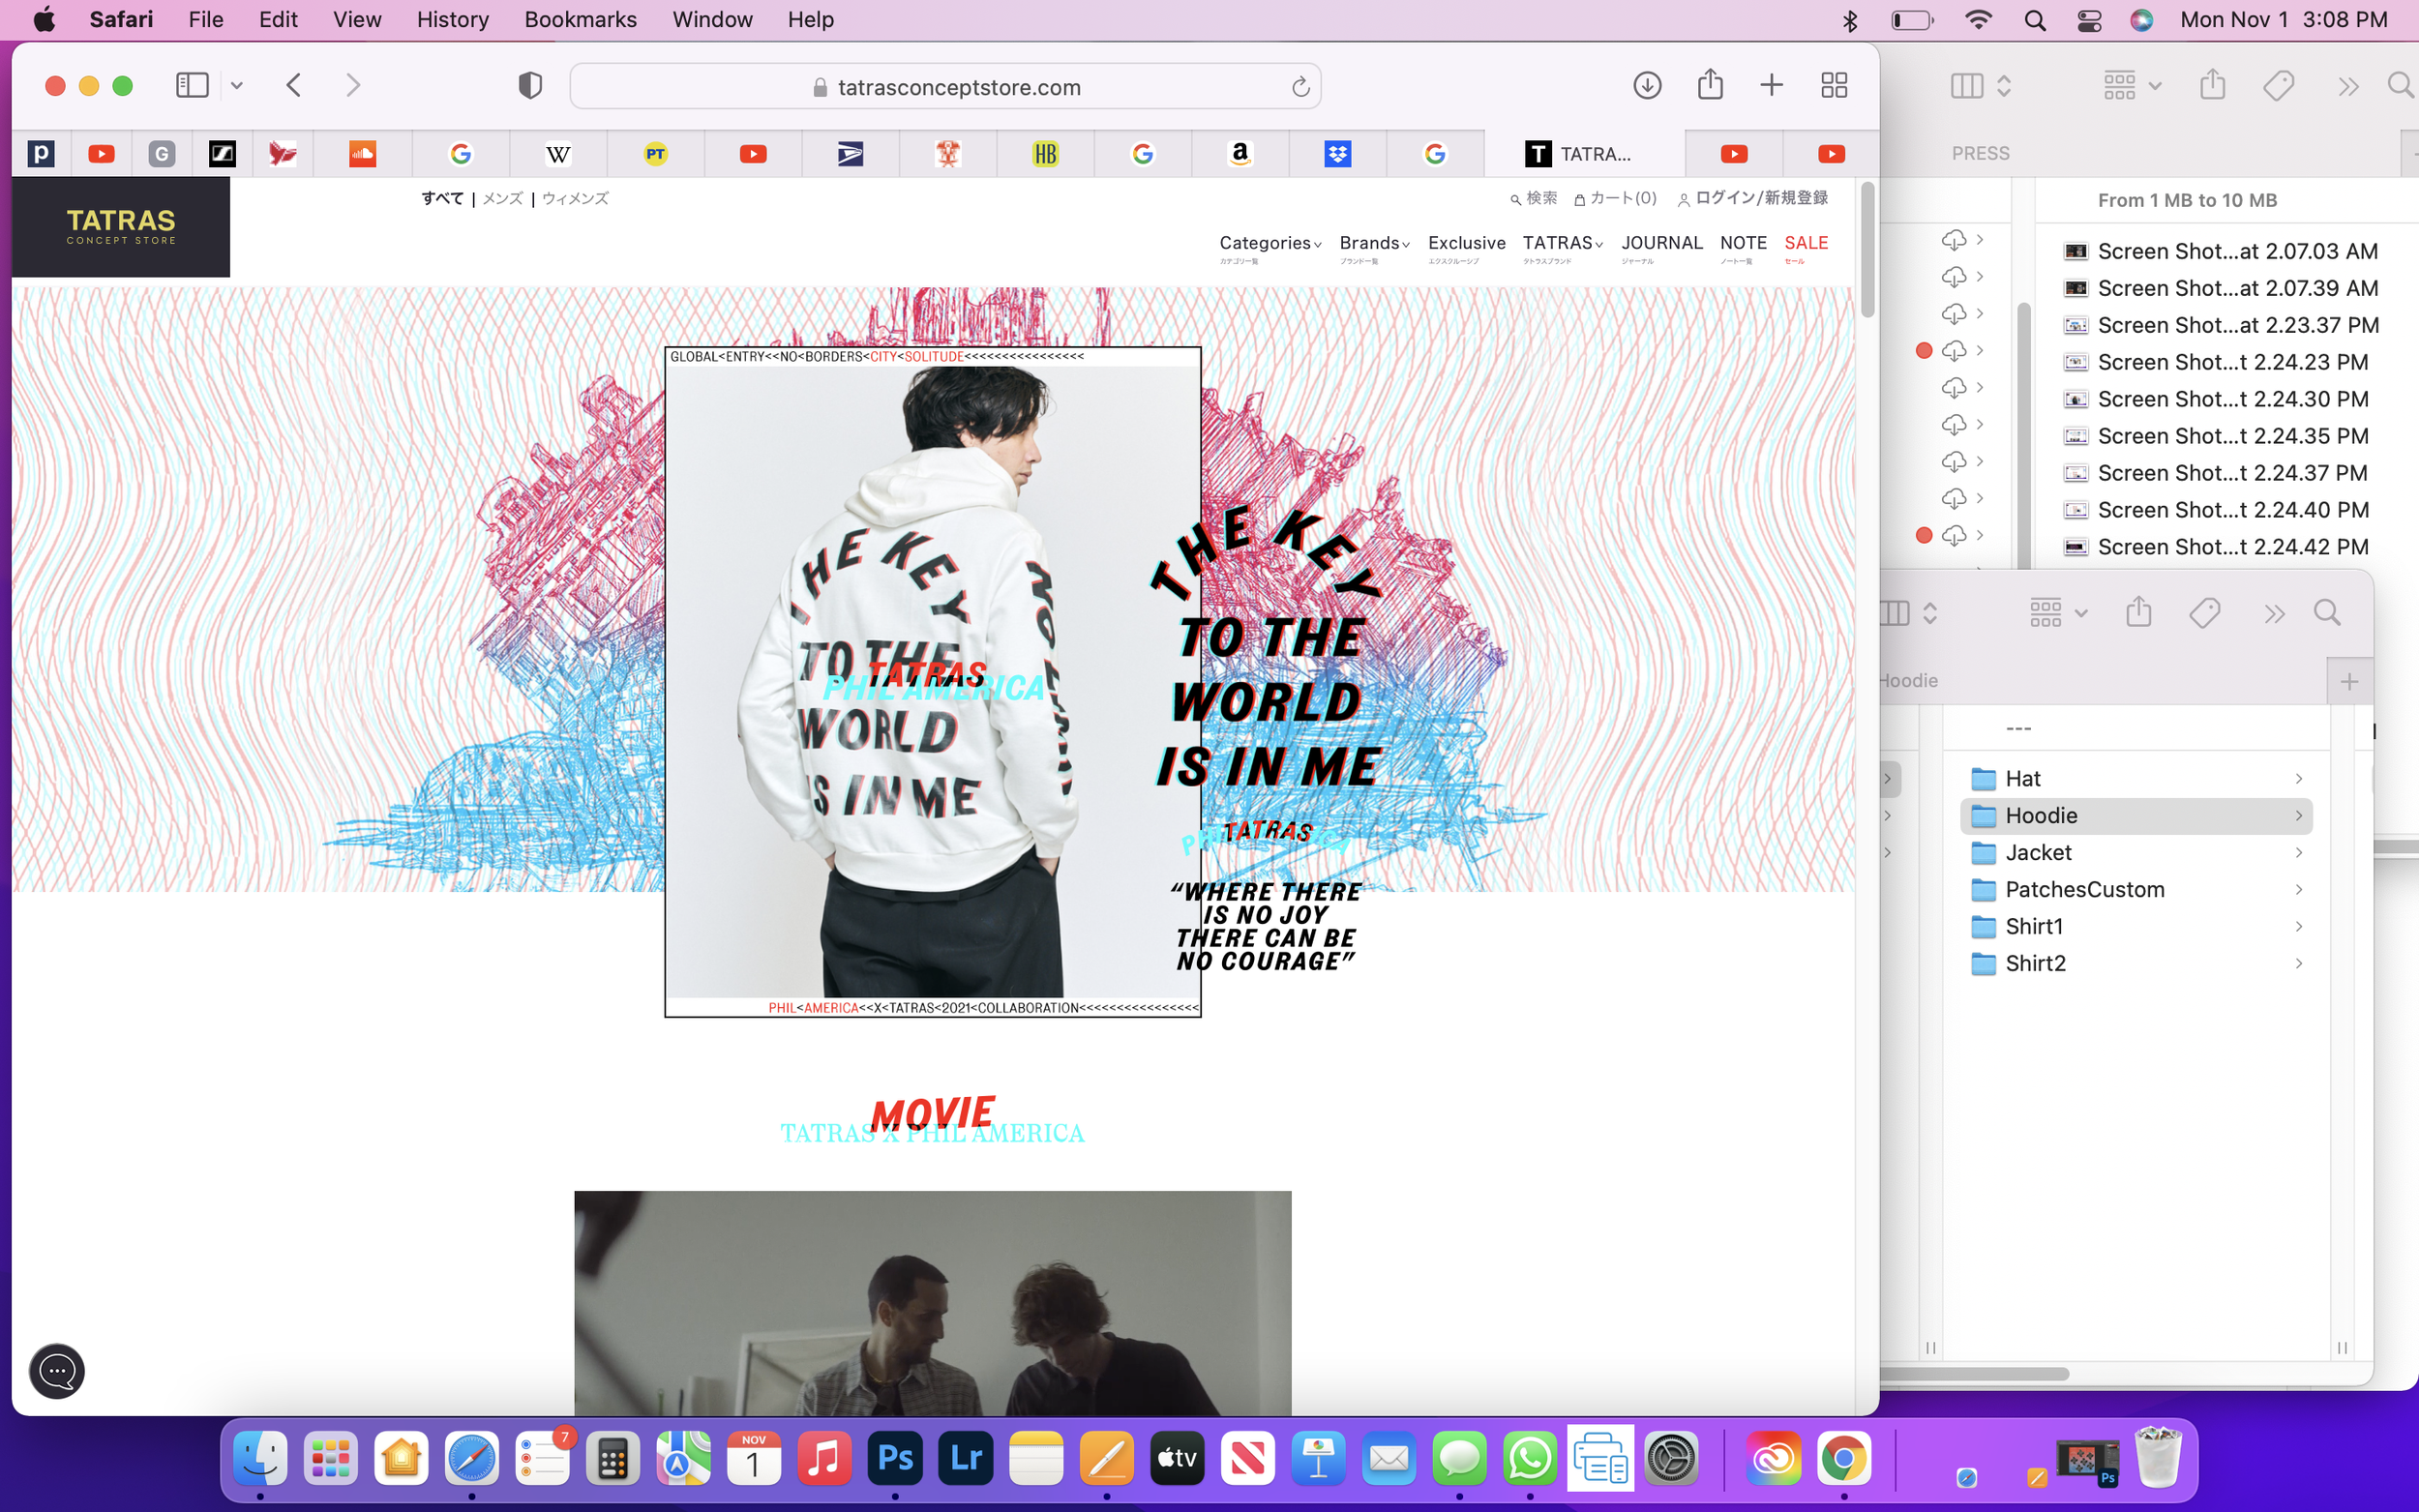This screenshot has width=2419, height=1512.
Task: Expand the Shirt2 folder chevron
Action: [2298, 963]
